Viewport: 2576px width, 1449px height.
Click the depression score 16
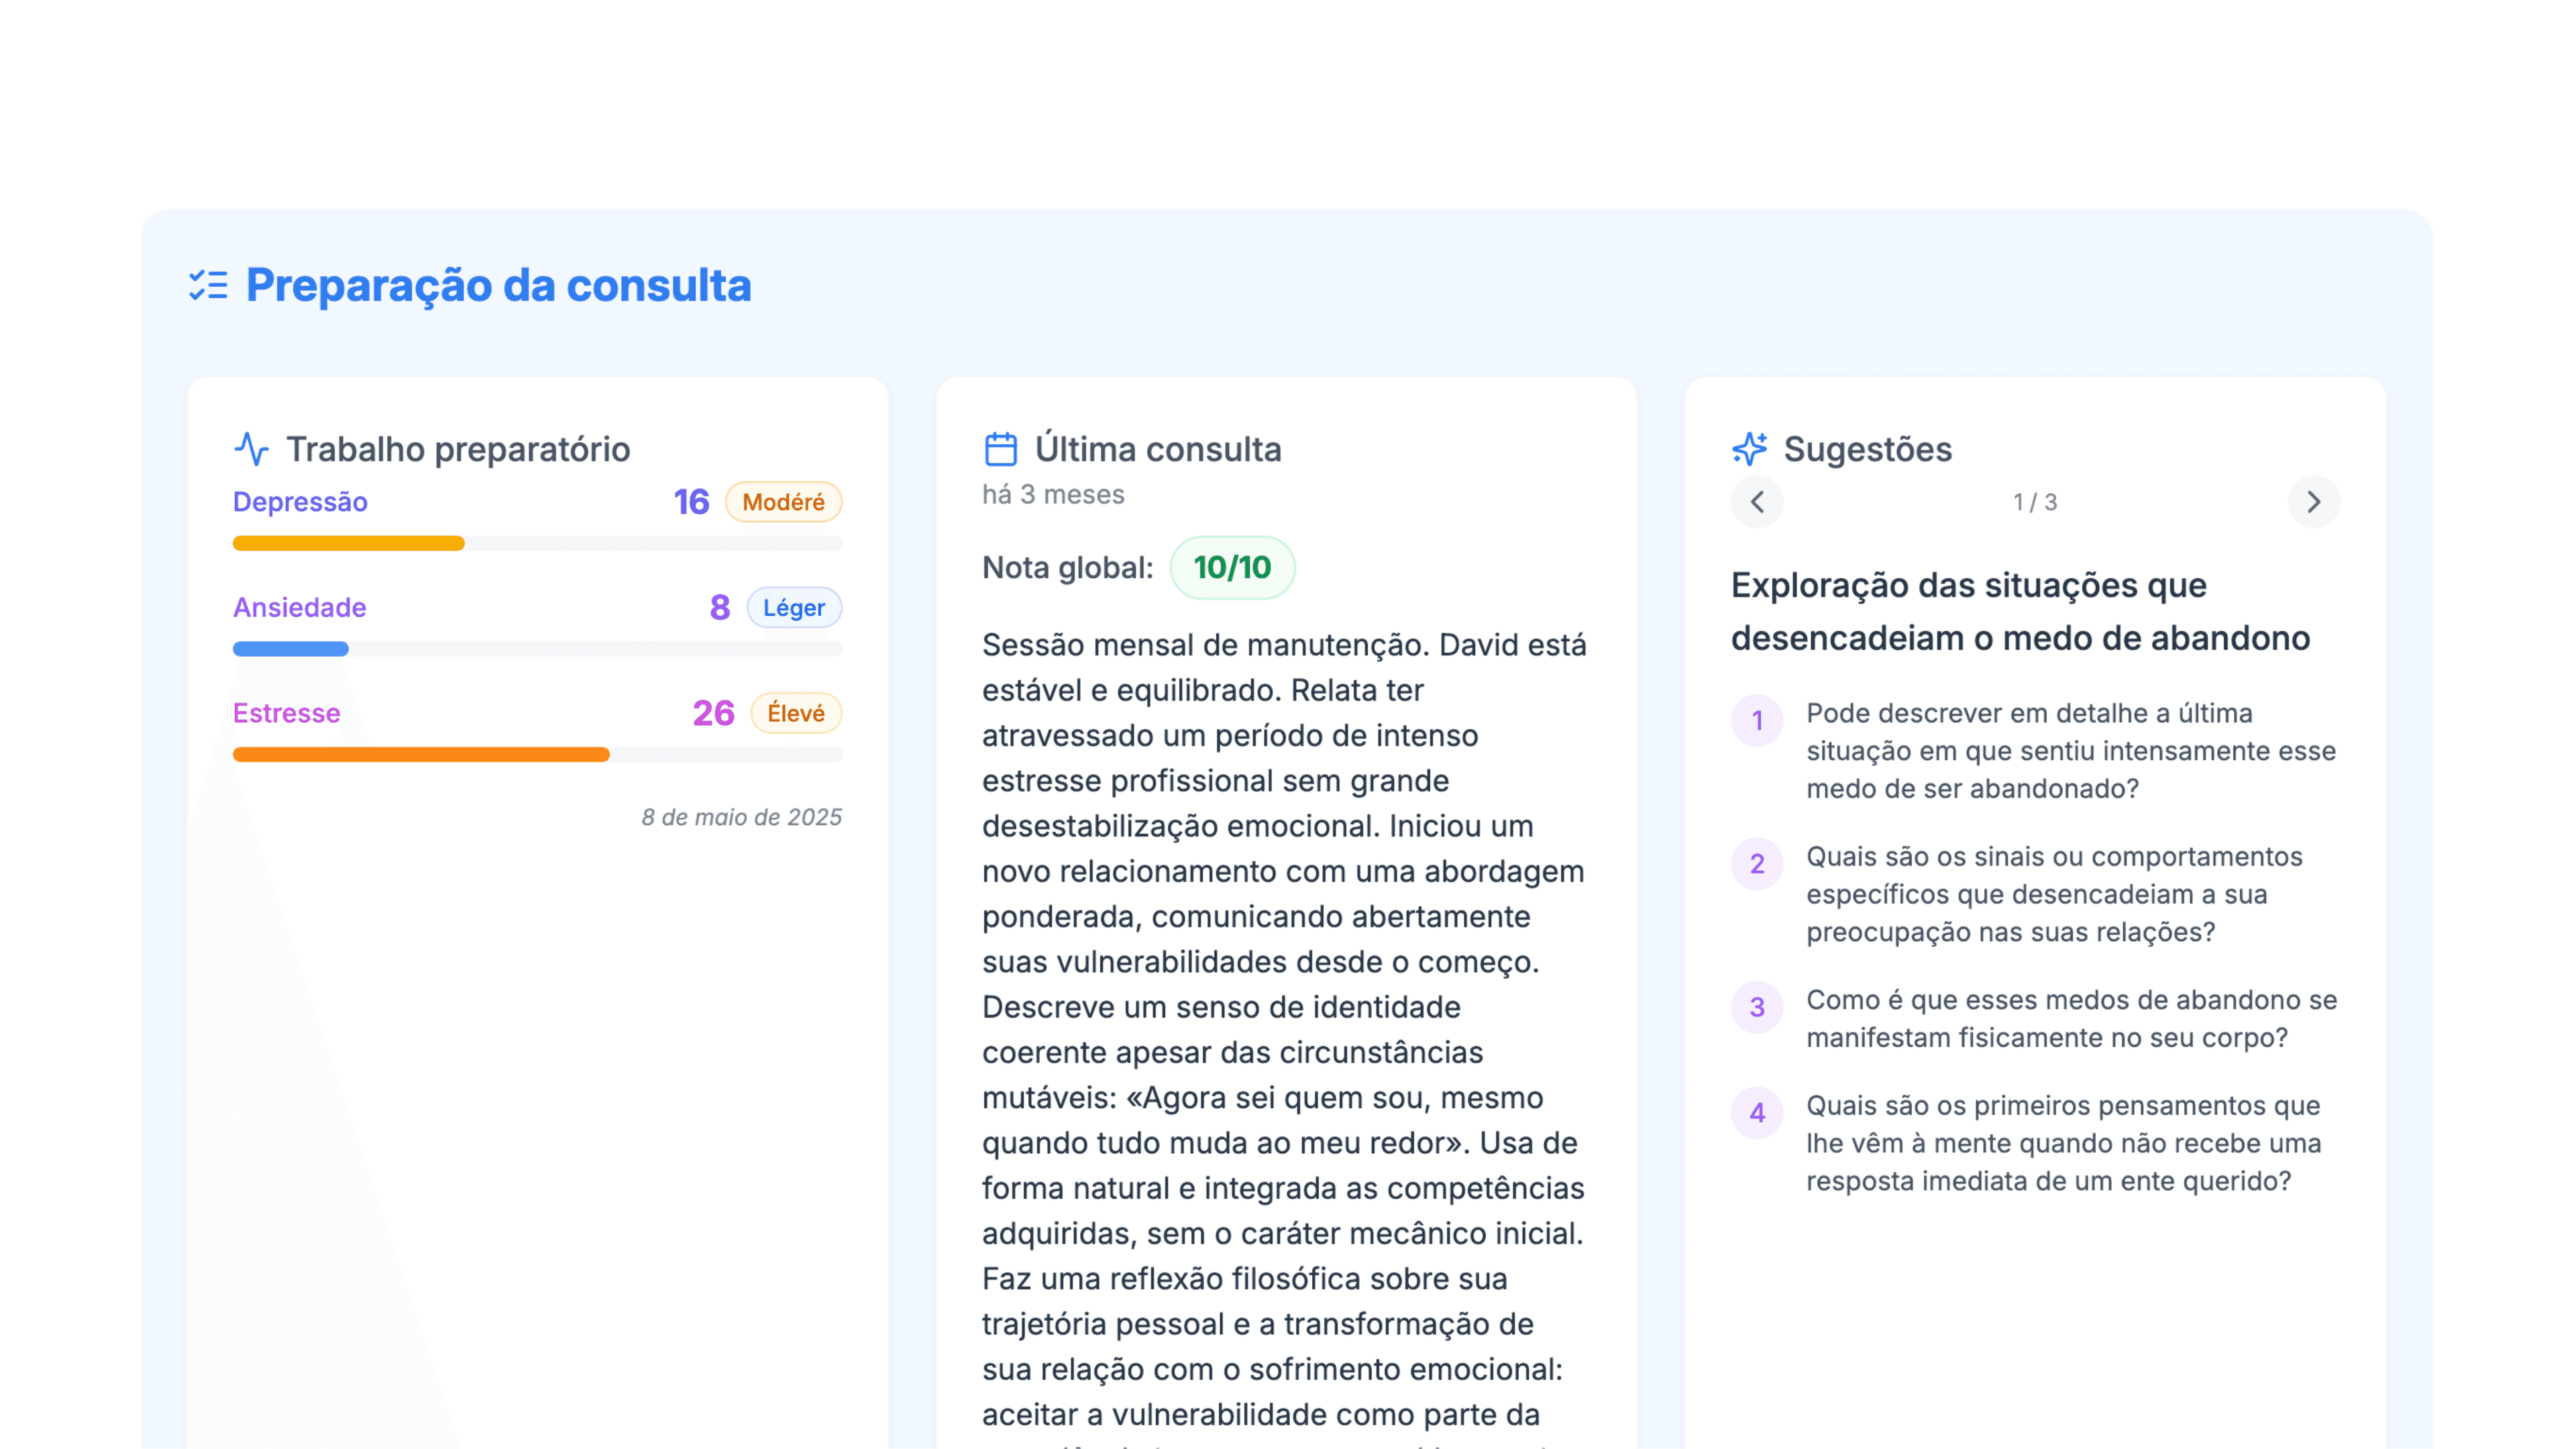pos(691,502)
